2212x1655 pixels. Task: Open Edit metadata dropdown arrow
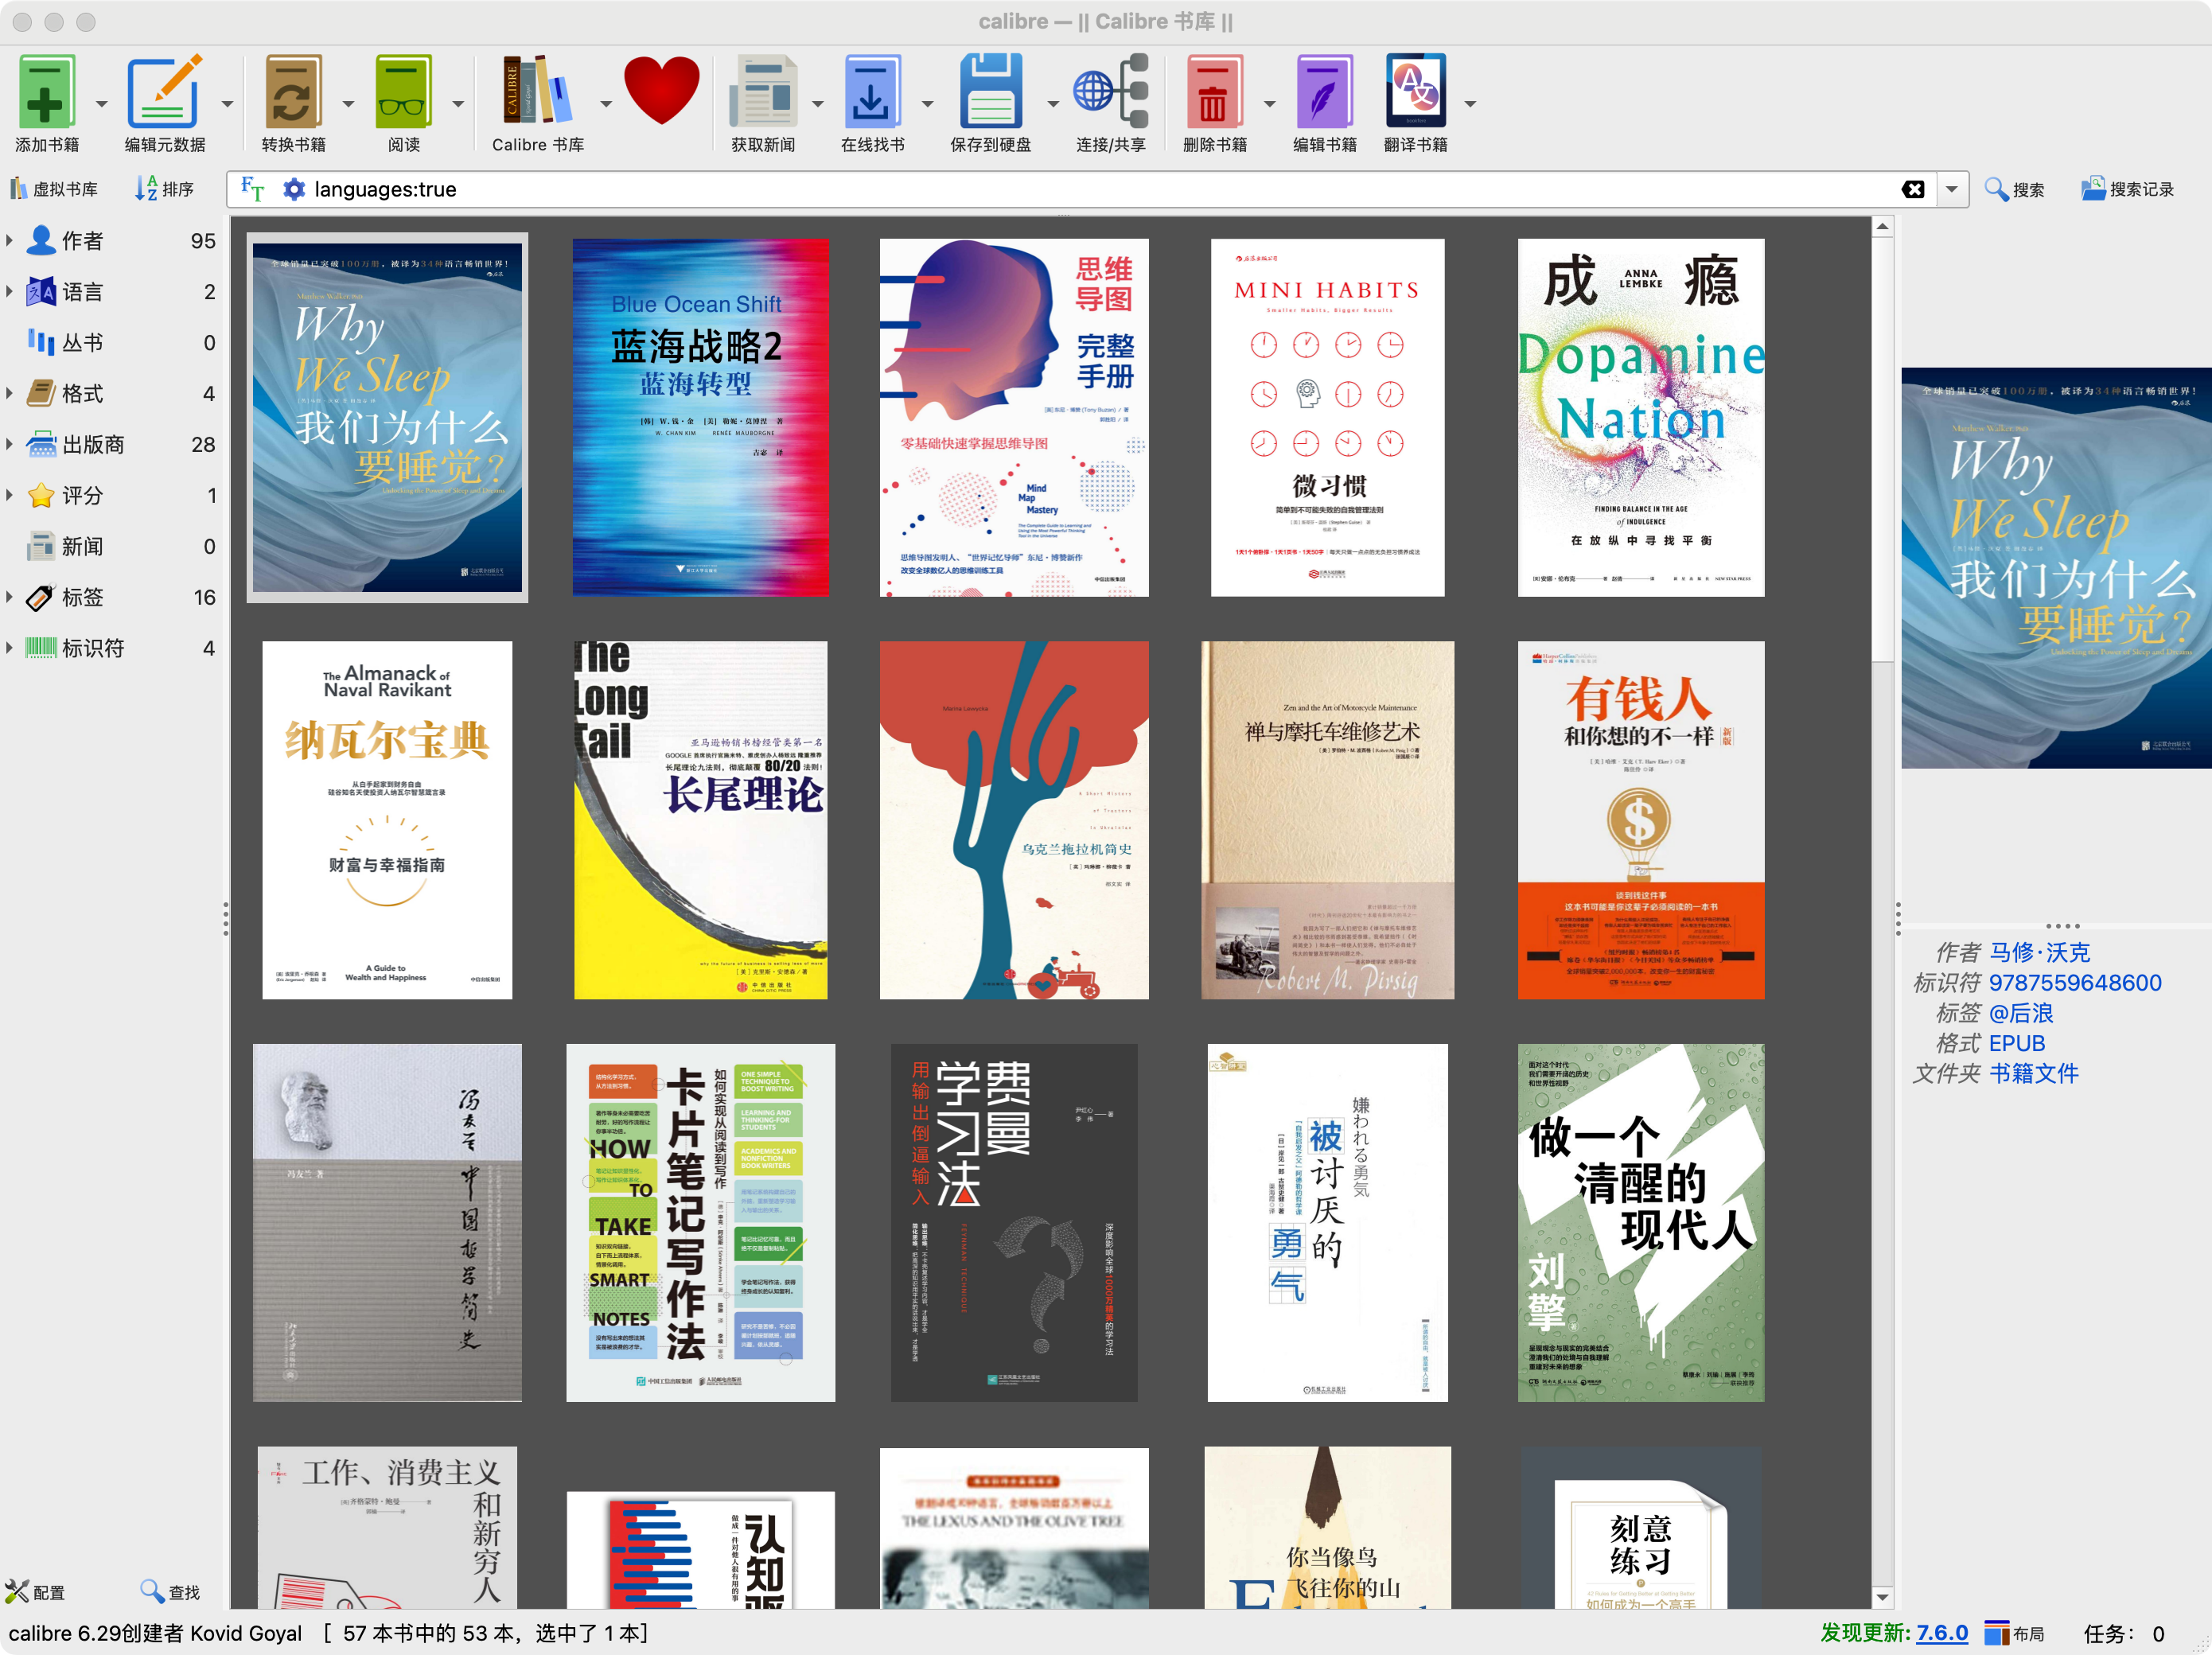click(227, 104)
